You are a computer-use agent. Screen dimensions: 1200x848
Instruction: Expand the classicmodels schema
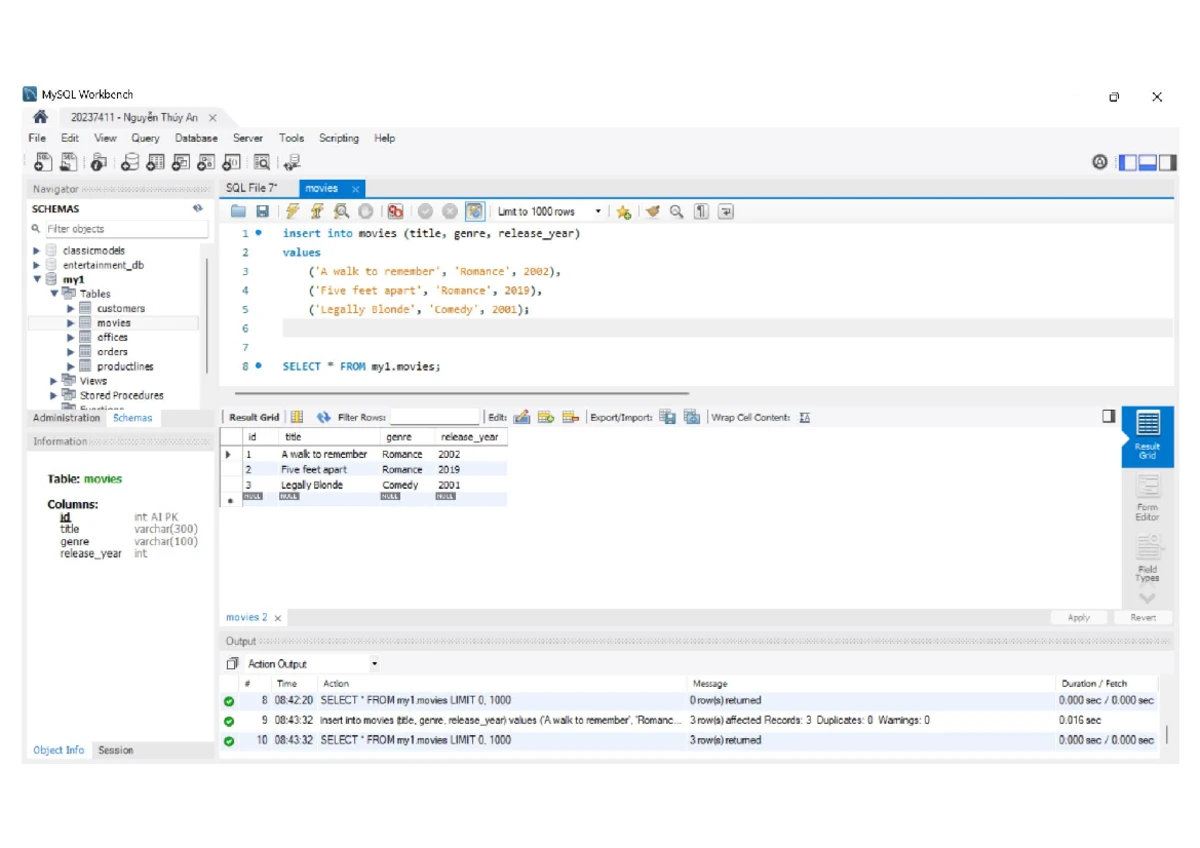coord(37,251)
